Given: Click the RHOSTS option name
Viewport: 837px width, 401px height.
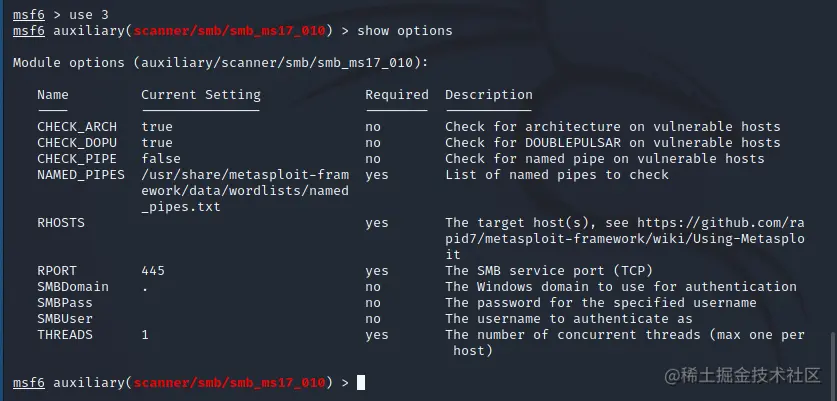Looking at the screenshot, I should [x=61, y=223].
